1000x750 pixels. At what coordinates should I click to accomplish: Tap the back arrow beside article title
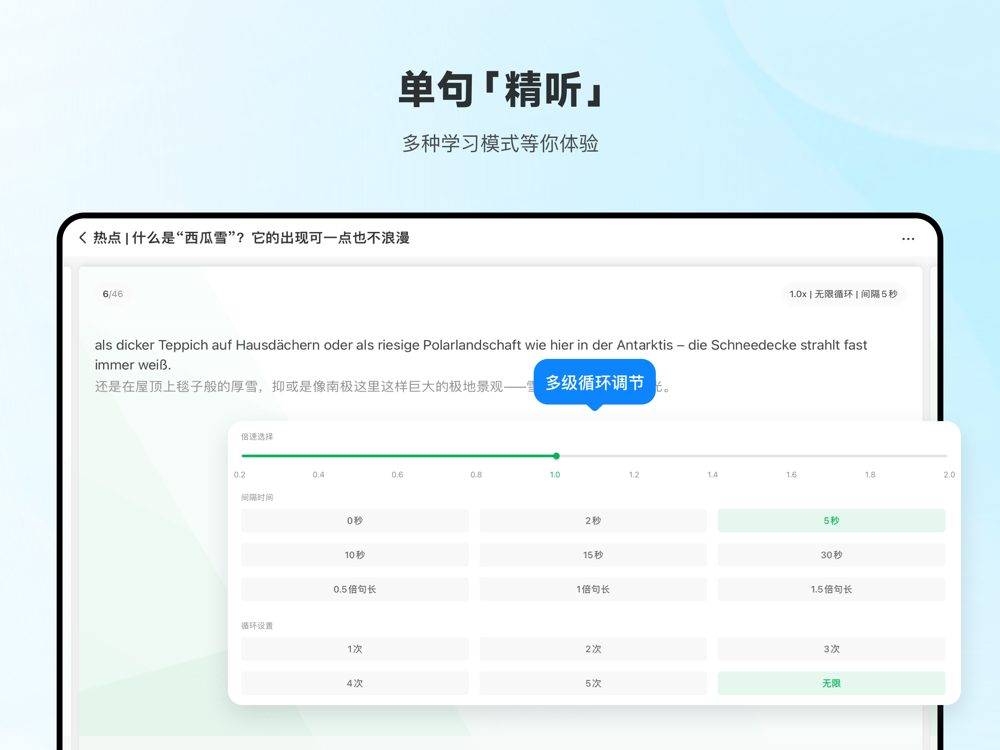[x=82, y=238]
